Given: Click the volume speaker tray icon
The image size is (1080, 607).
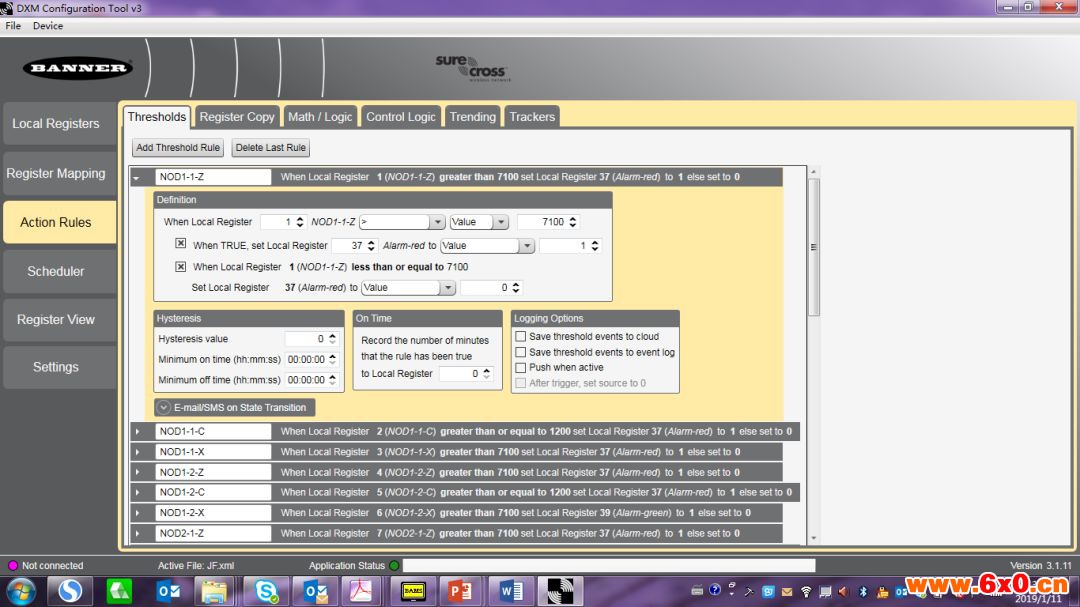Looking at the screenshot, I should click(843, 592).
